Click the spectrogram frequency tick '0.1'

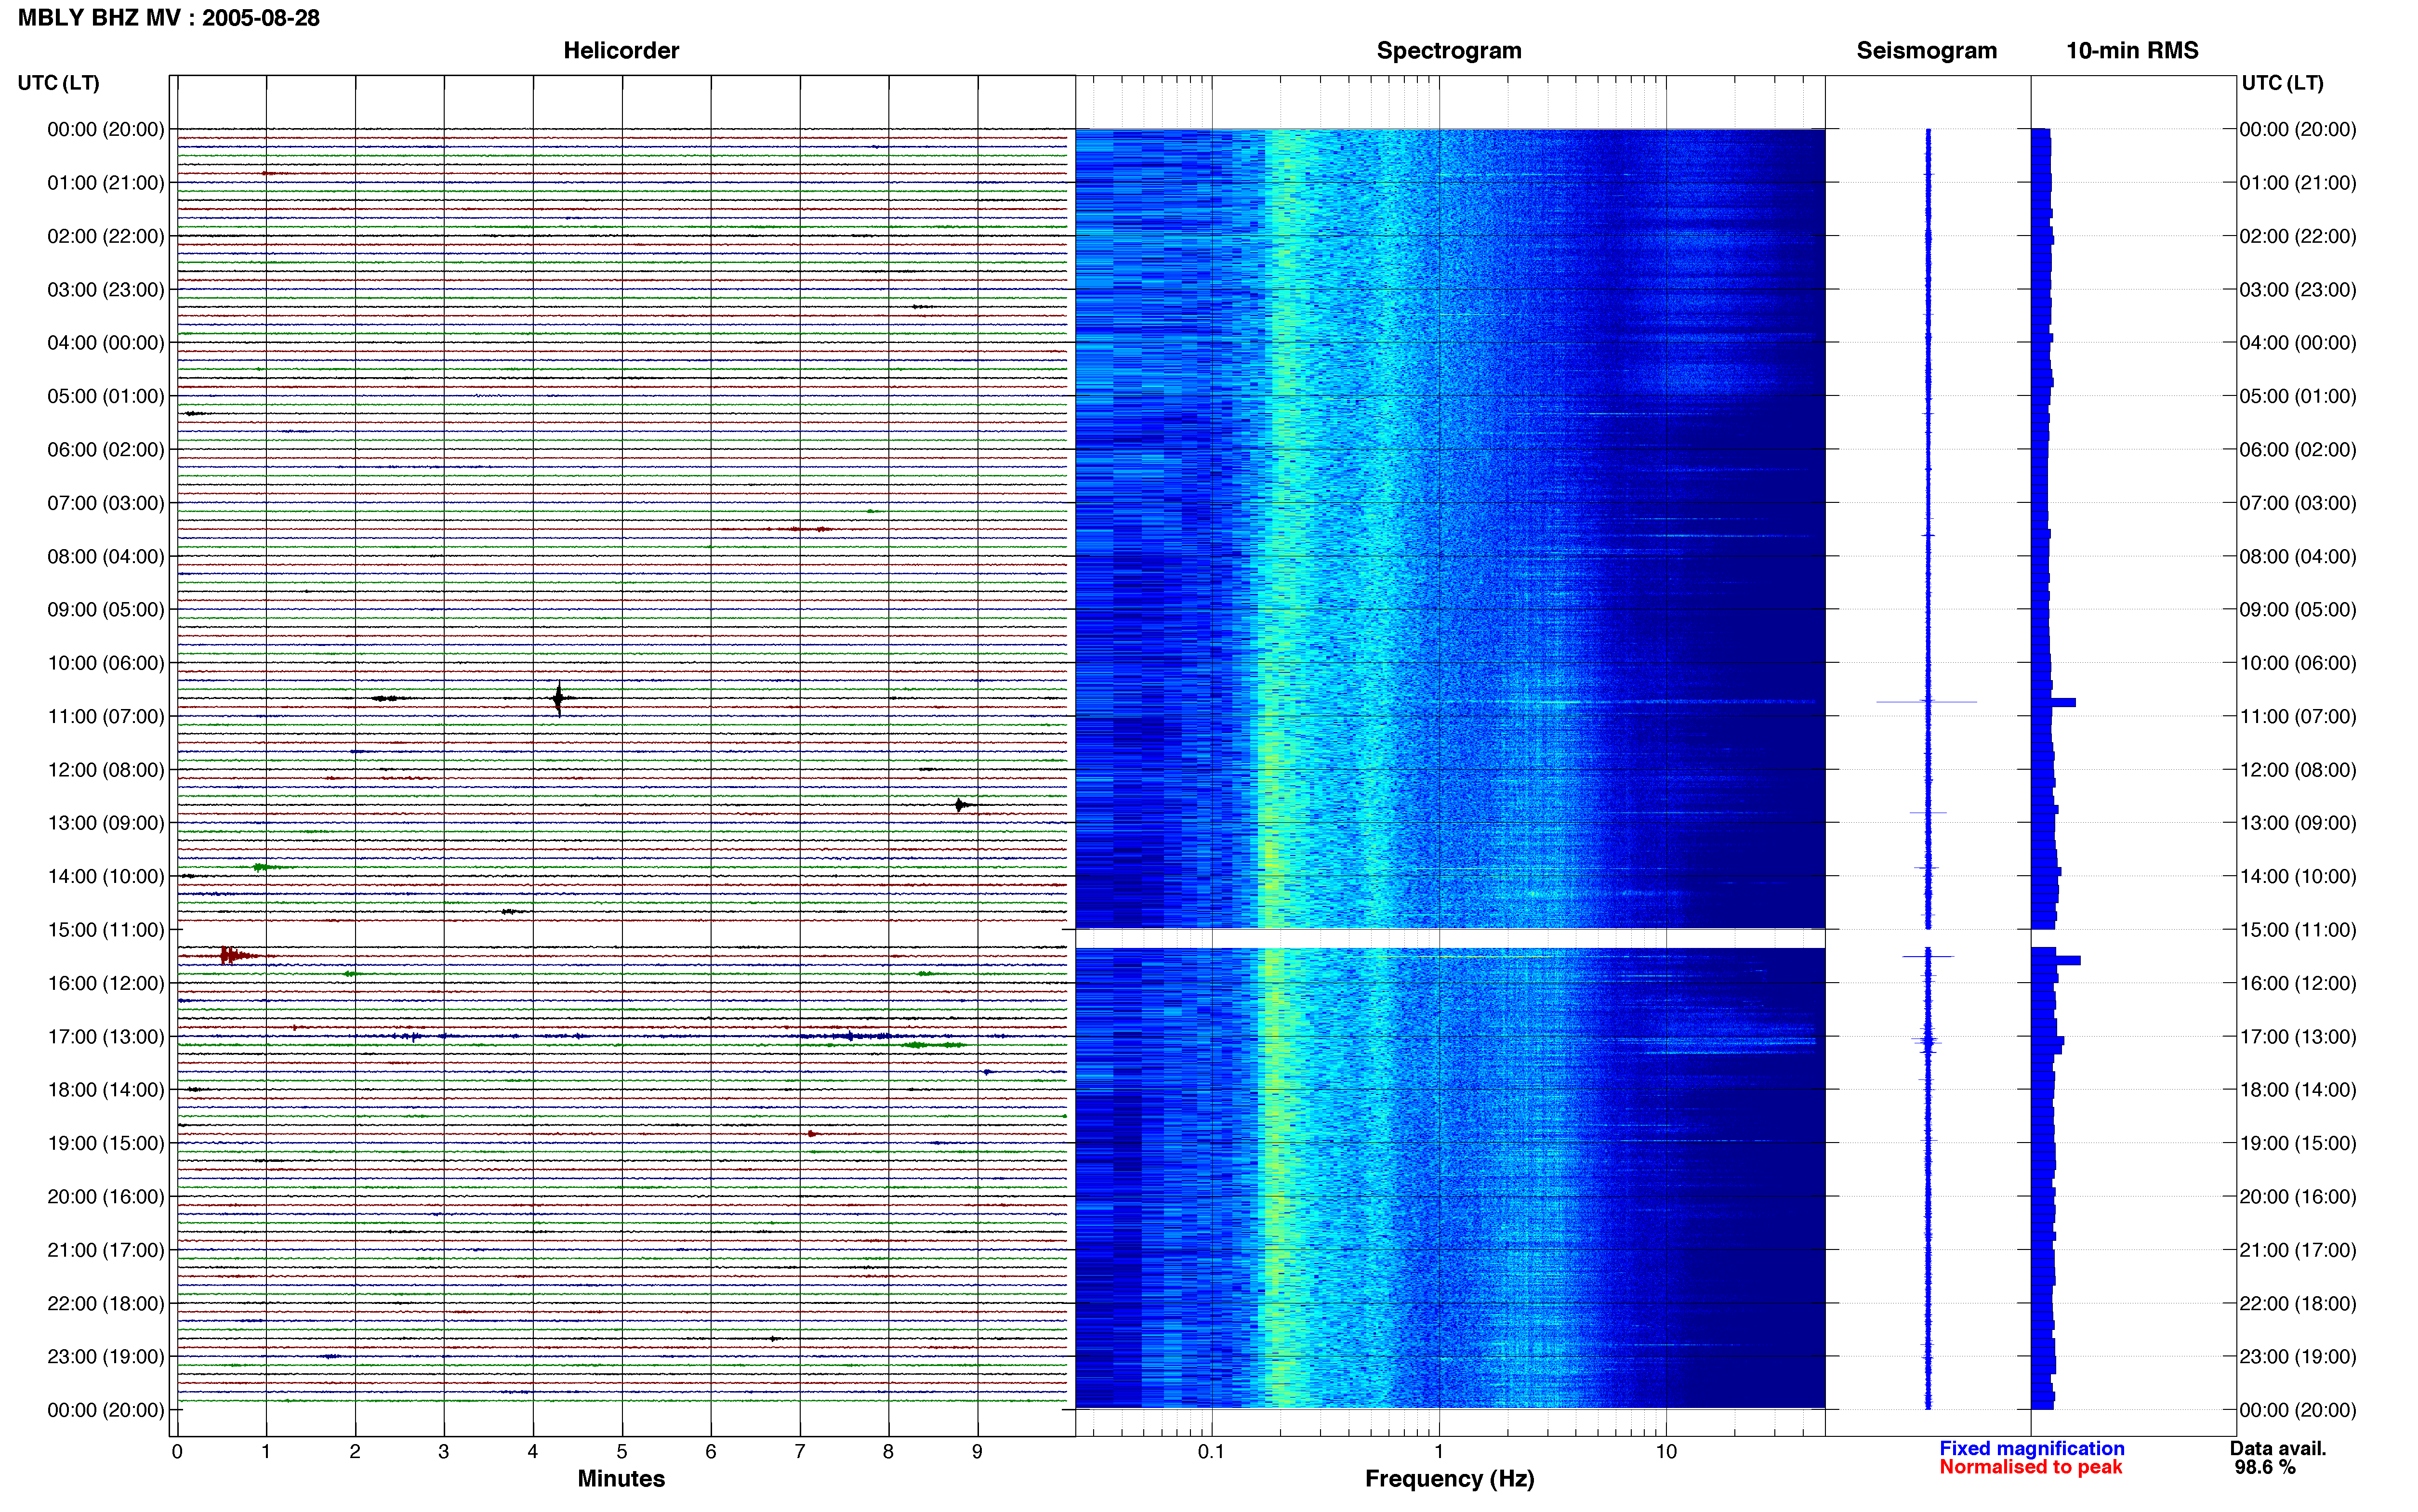click(x=1211, y=1452)
